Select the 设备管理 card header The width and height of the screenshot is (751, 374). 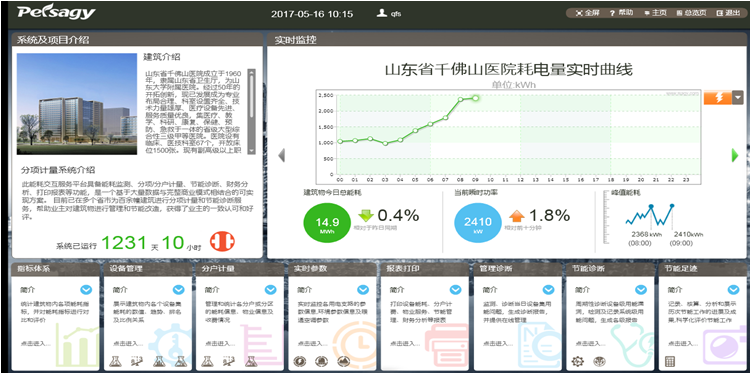[x=148, y=269]
